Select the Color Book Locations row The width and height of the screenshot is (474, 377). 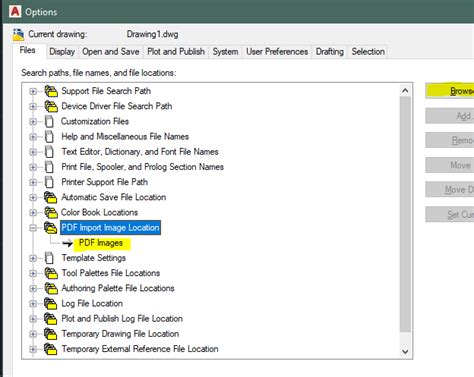[99, 213]
